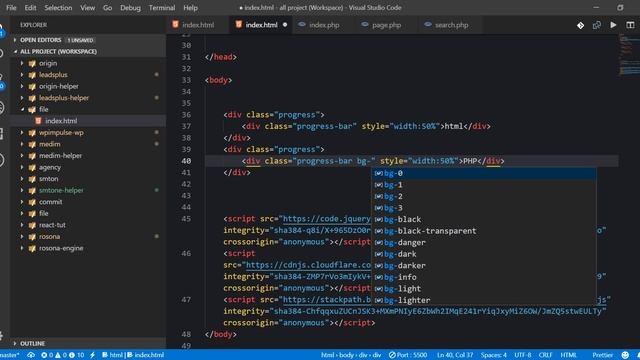Choose bg-black-transparent suggestion
This screenshot has width=640, height=360.
click(x=484, y=231)
